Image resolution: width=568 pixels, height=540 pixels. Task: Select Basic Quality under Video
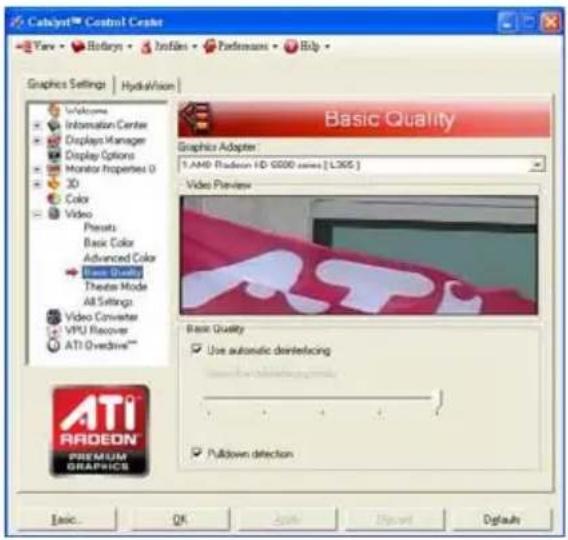click(113, 272)
